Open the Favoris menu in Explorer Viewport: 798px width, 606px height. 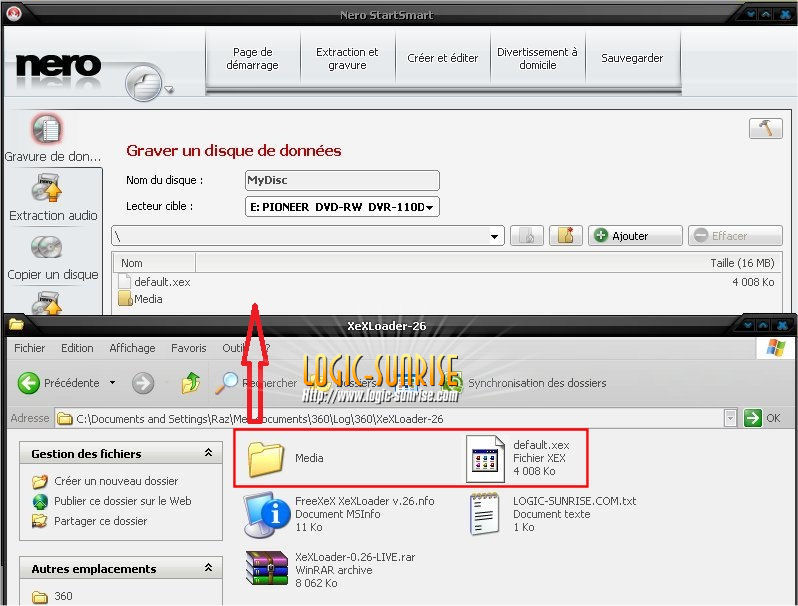point(189,348)
